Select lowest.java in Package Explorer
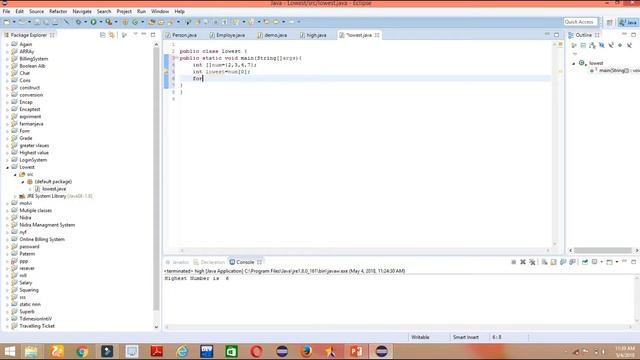Image resolution: width=640 pixels, height=360 pixels. [54, 189]
